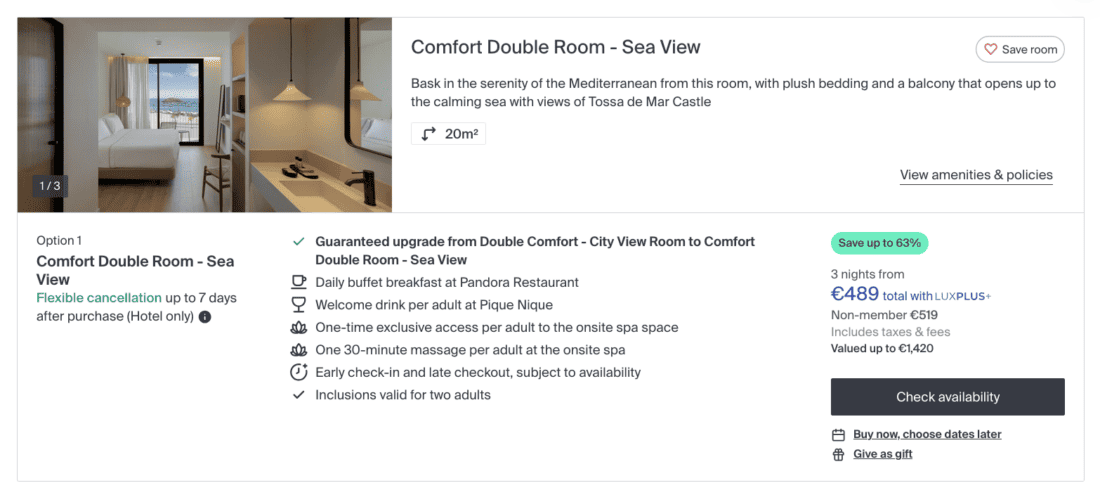Click the calendar icon beside Buy now
1100x502 pixels.
click(838, 435)
